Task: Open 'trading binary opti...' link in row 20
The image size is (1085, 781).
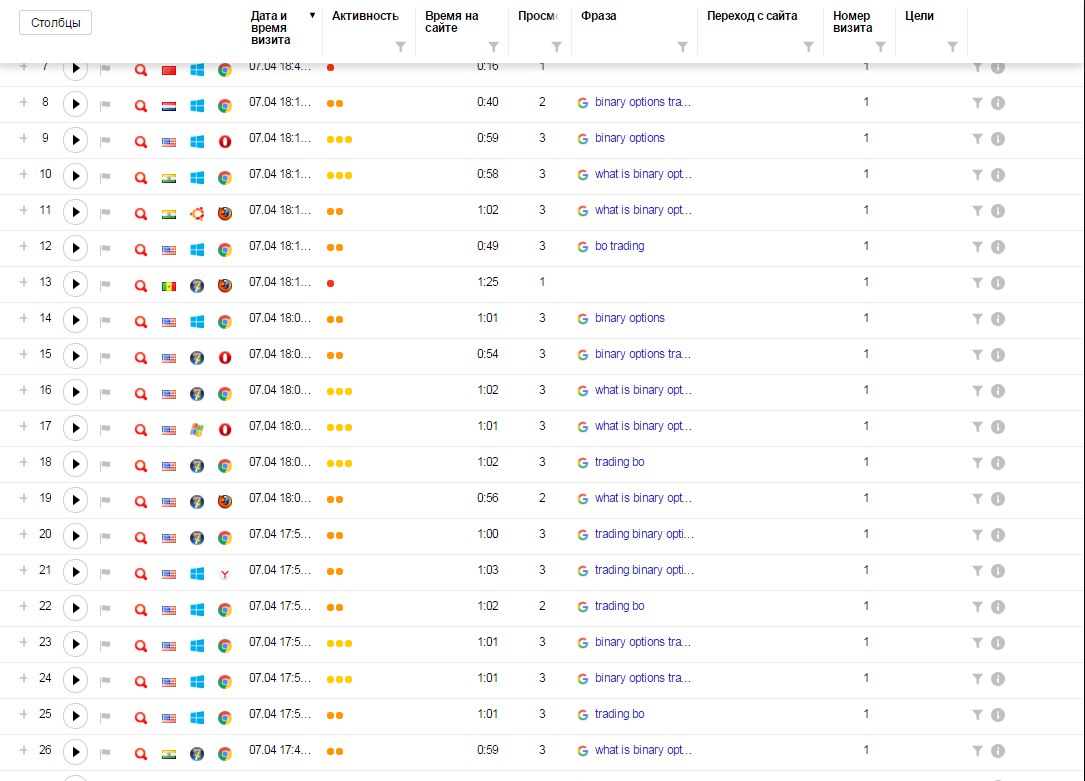Action: tap(644, 534)
